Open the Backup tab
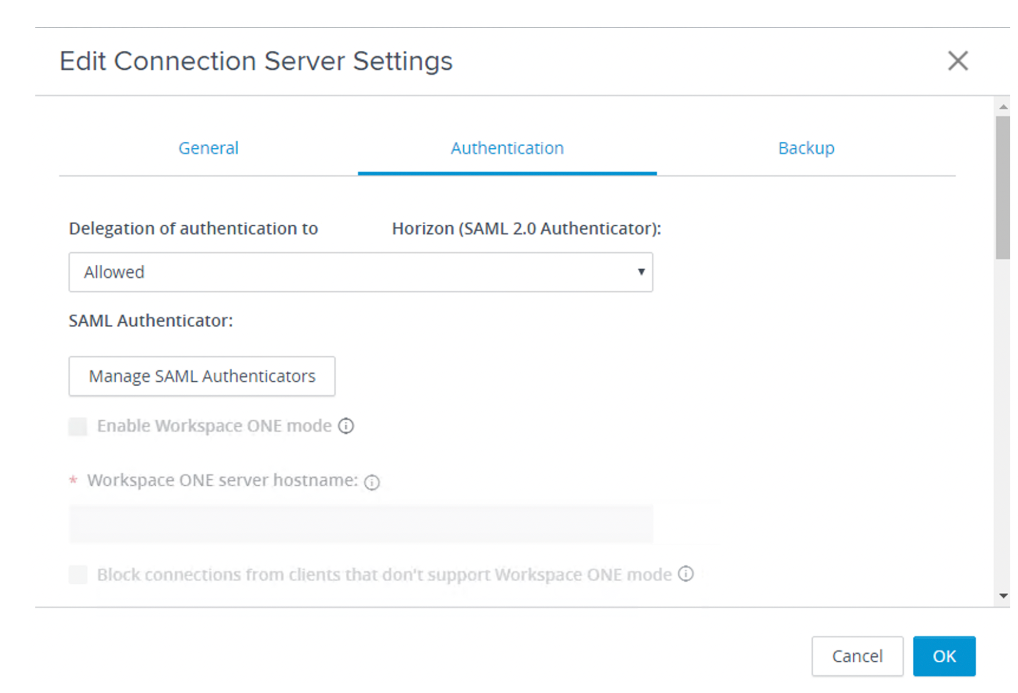 806,148
